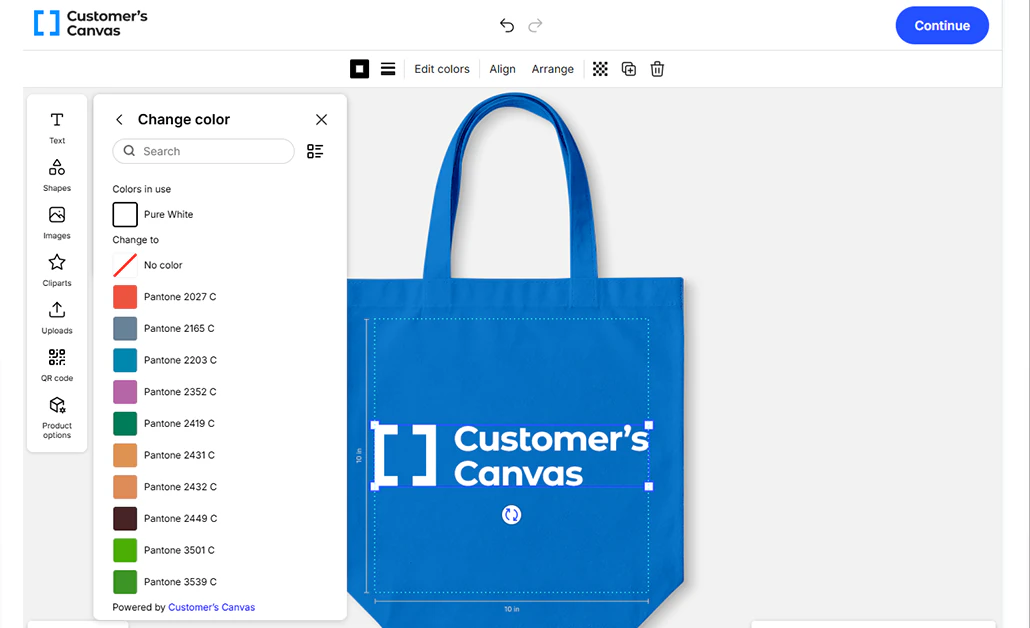Click the rotate handle below the logo
This screenshot has height=628, width=1030.
coord(512,515)
